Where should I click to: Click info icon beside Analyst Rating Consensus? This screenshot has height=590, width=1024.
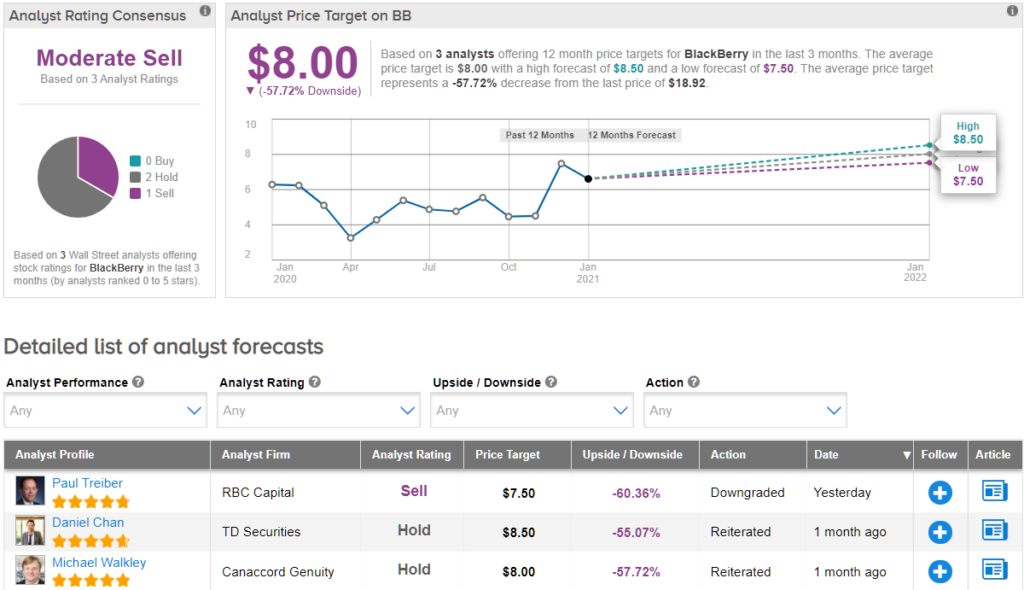(205, 10)
